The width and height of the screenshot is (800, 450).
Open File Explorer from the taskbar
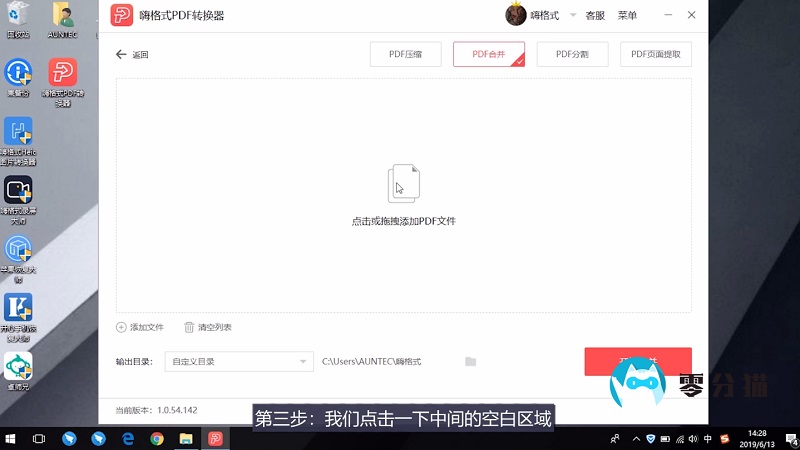(186, 438)
